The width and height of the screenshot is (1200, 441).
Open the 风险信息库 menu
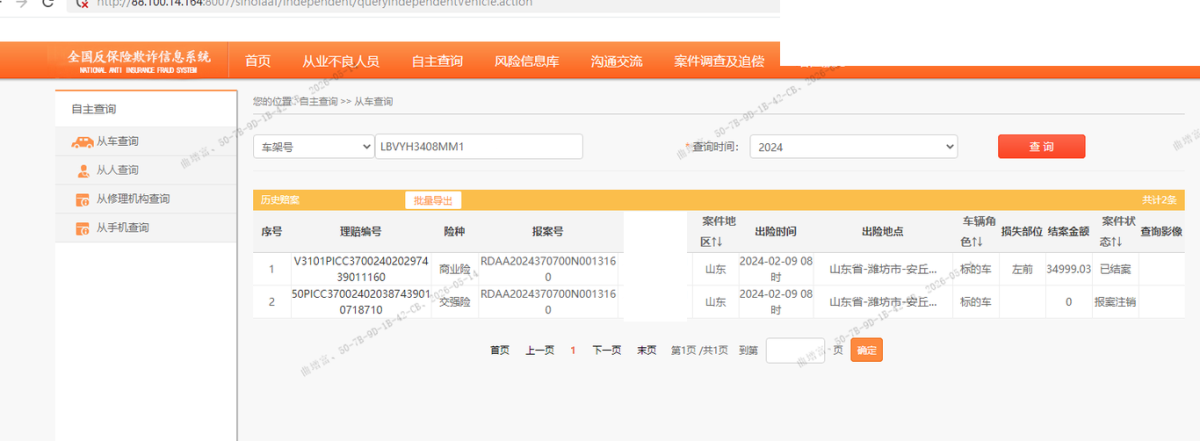(x=526, y=61)
